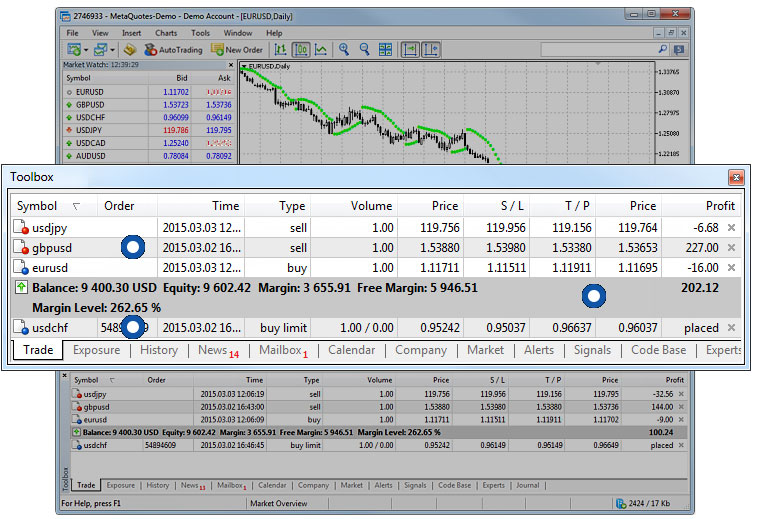Restore the inner chart window
Viewport: 757px width, 519px height.
pyautogui.click(x=671, y=33)
